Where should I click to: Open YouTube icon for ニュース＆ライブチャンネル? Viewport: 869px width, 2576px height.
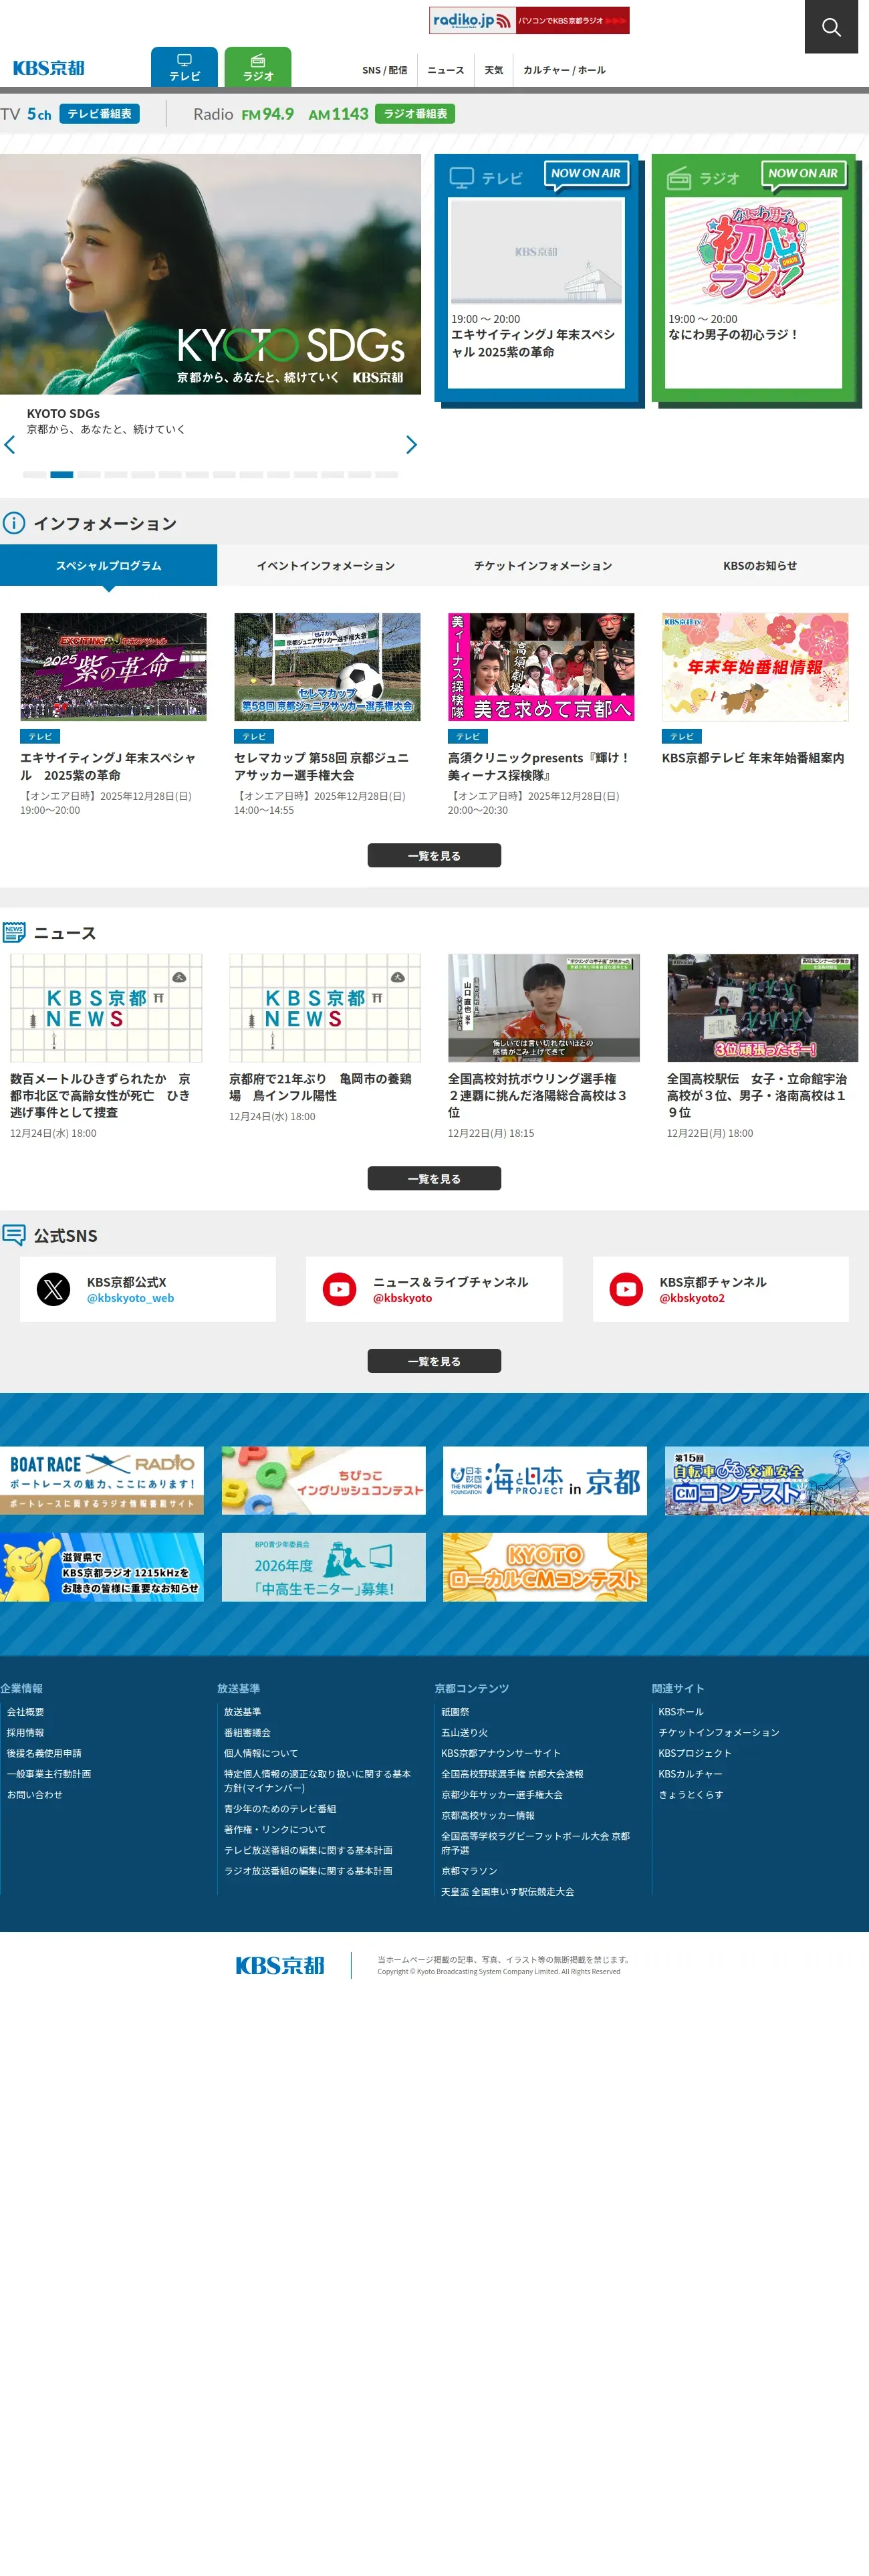(x=340, y=1290)
